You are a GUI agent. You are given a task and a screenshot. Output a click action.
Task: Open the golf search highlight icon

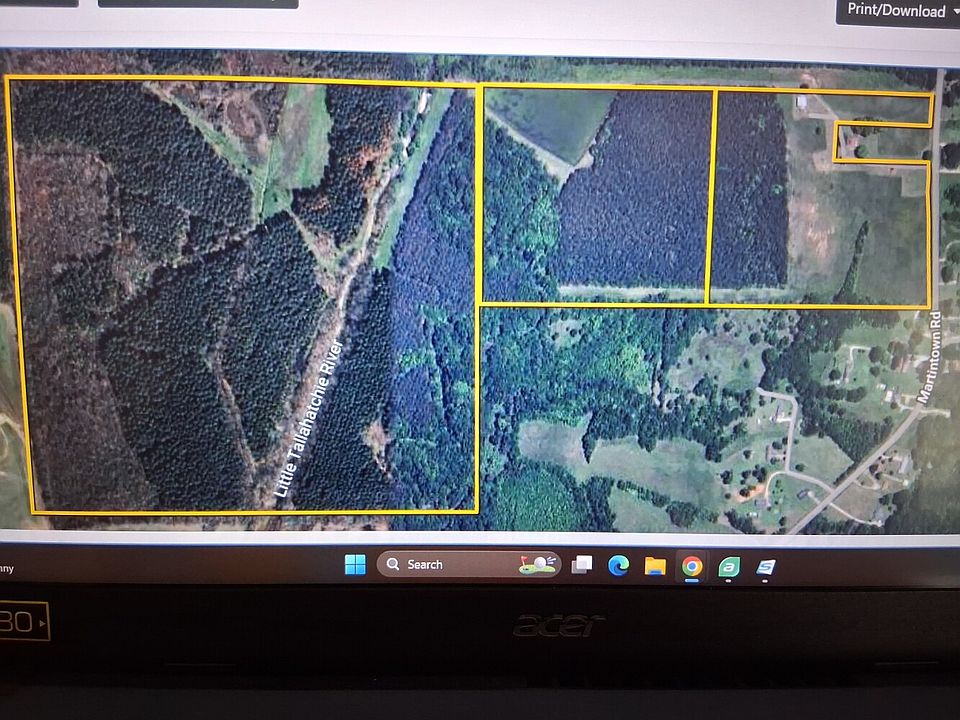click(537, 565)
